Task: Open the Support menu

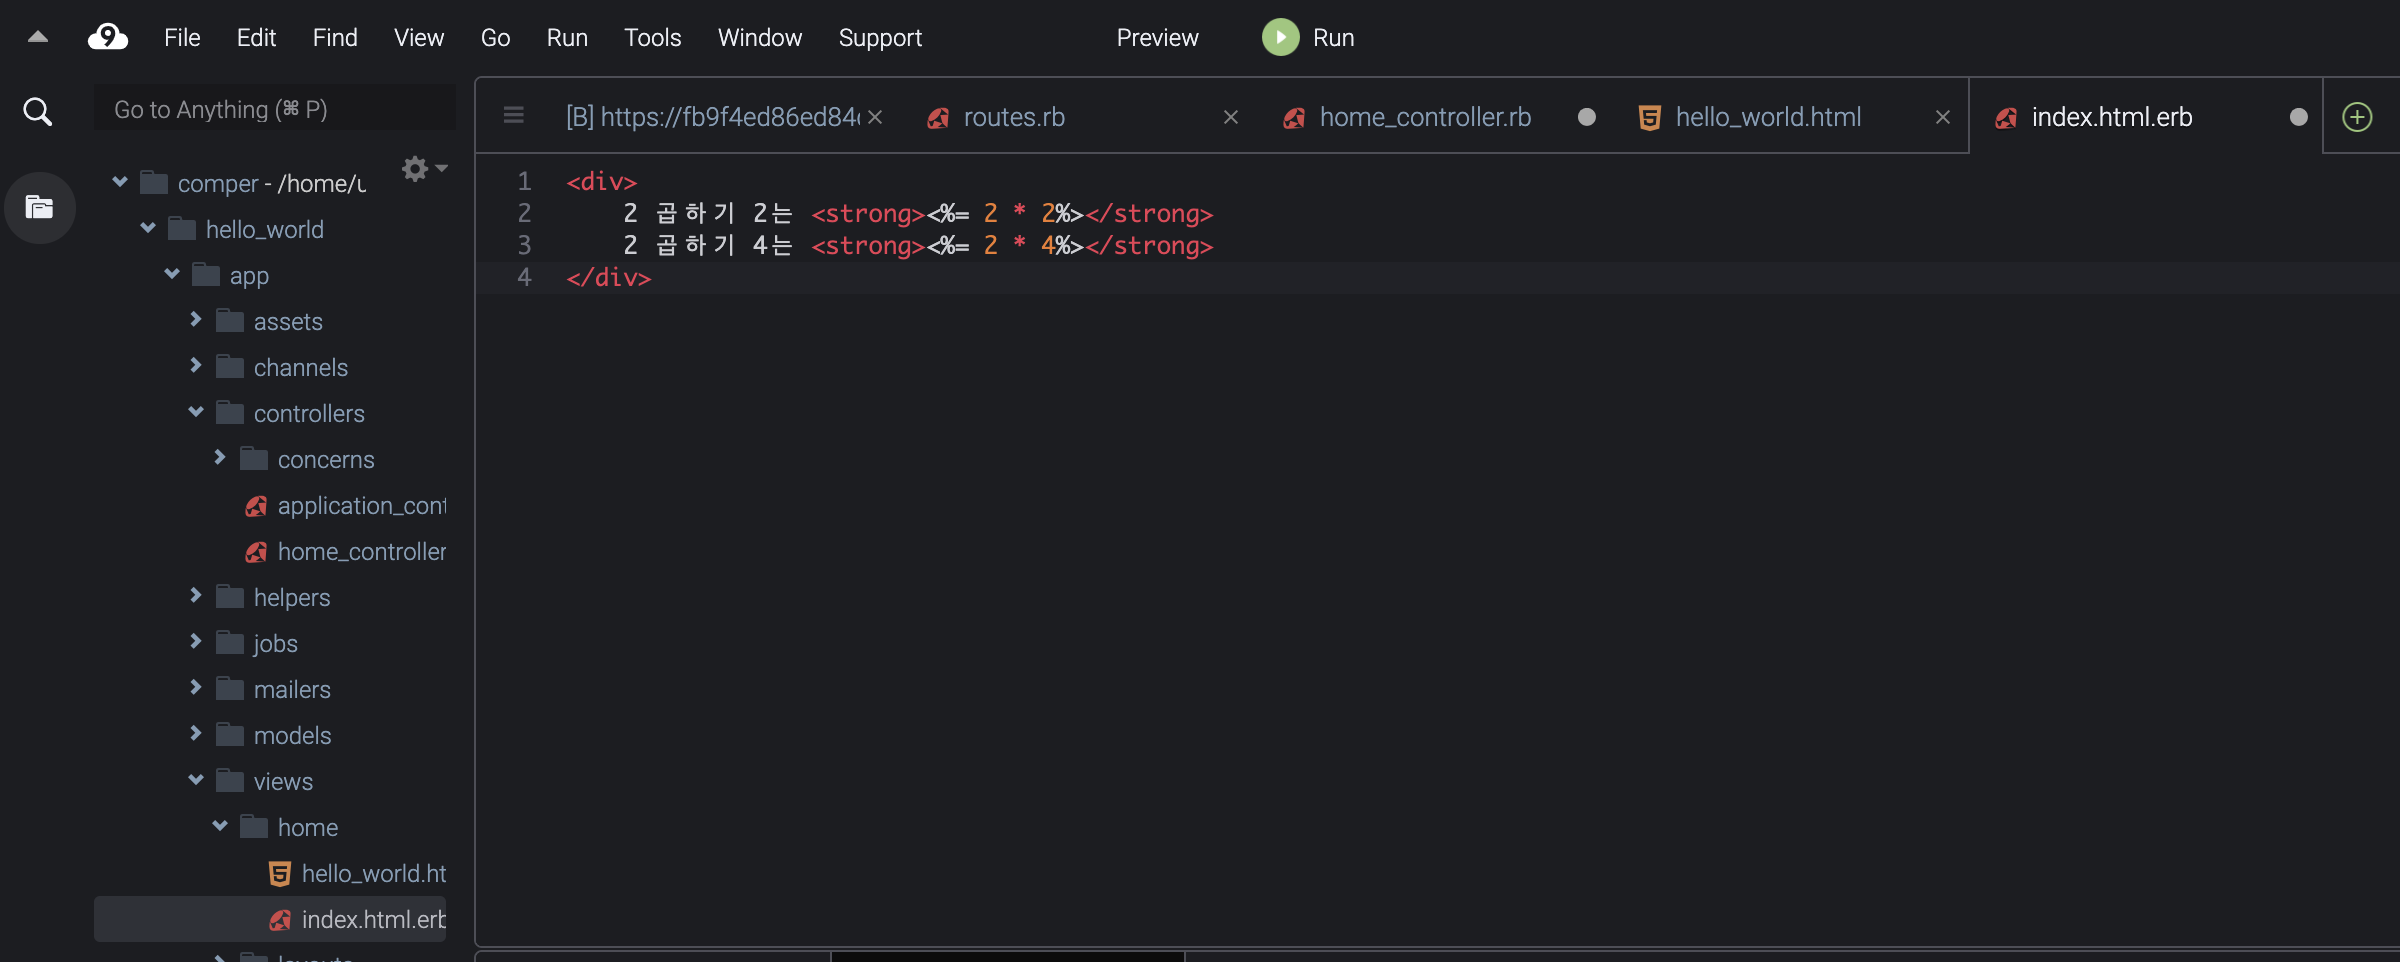Action: (x=880, y=38)
